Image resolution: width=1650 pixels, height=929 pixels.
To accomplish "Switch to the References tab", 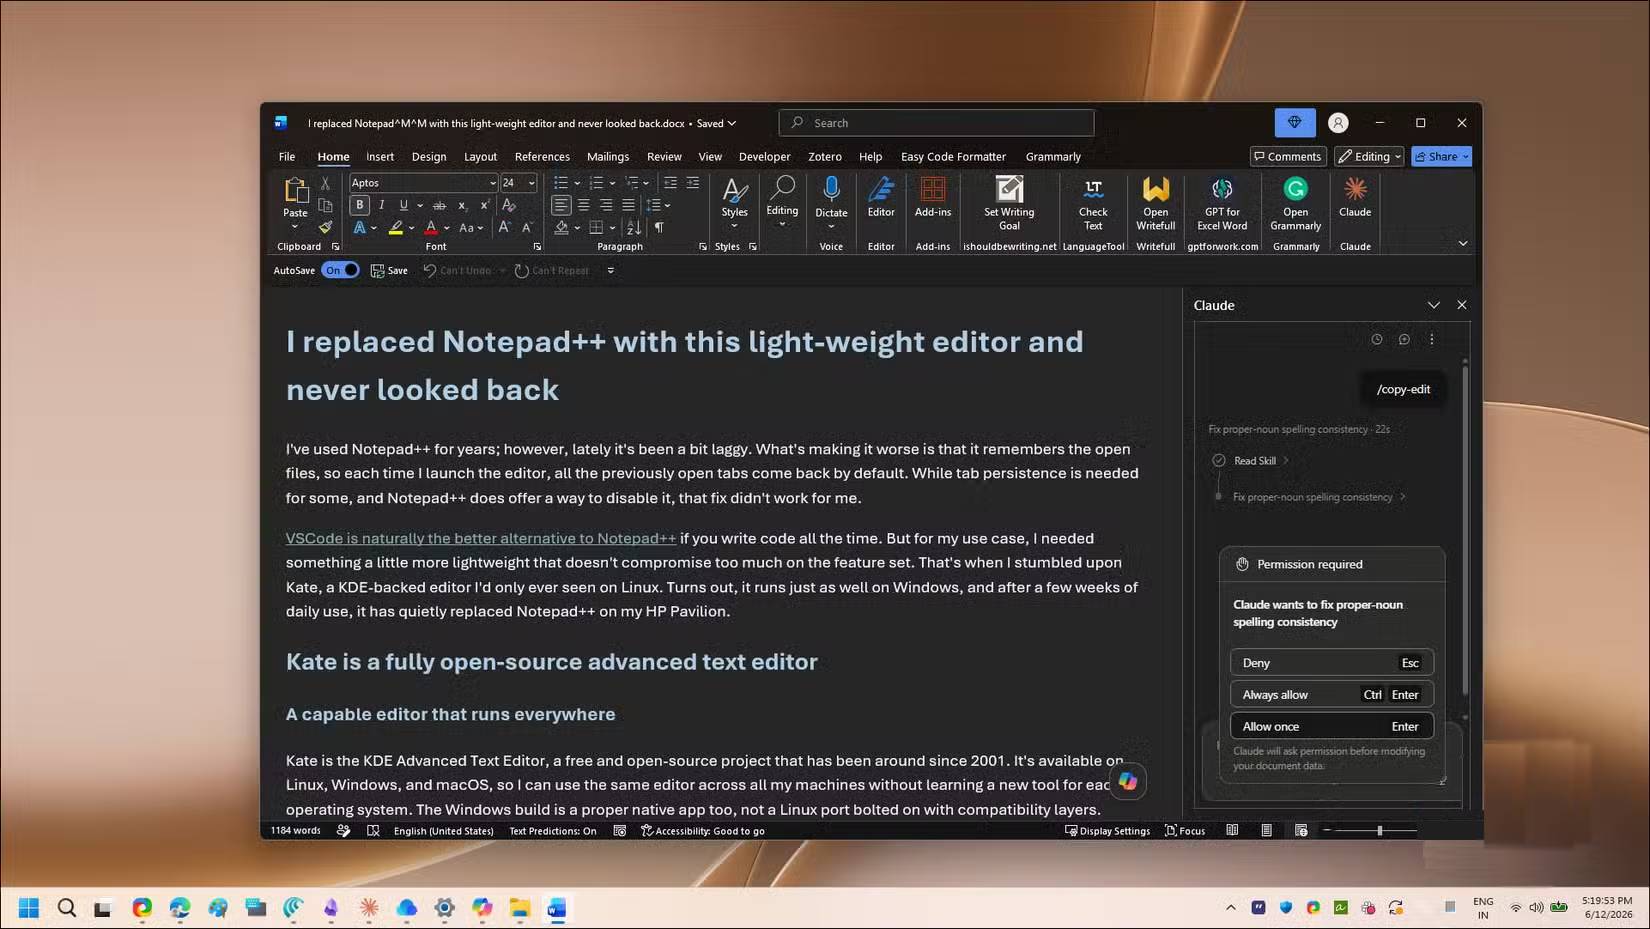I will (542, 157).
